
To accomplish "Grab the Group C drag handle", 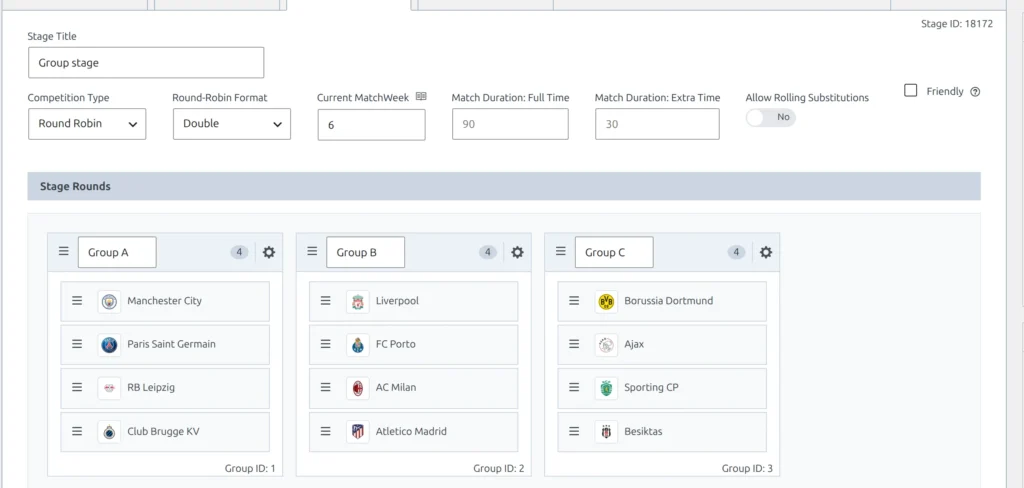I will tap(560, 251).
